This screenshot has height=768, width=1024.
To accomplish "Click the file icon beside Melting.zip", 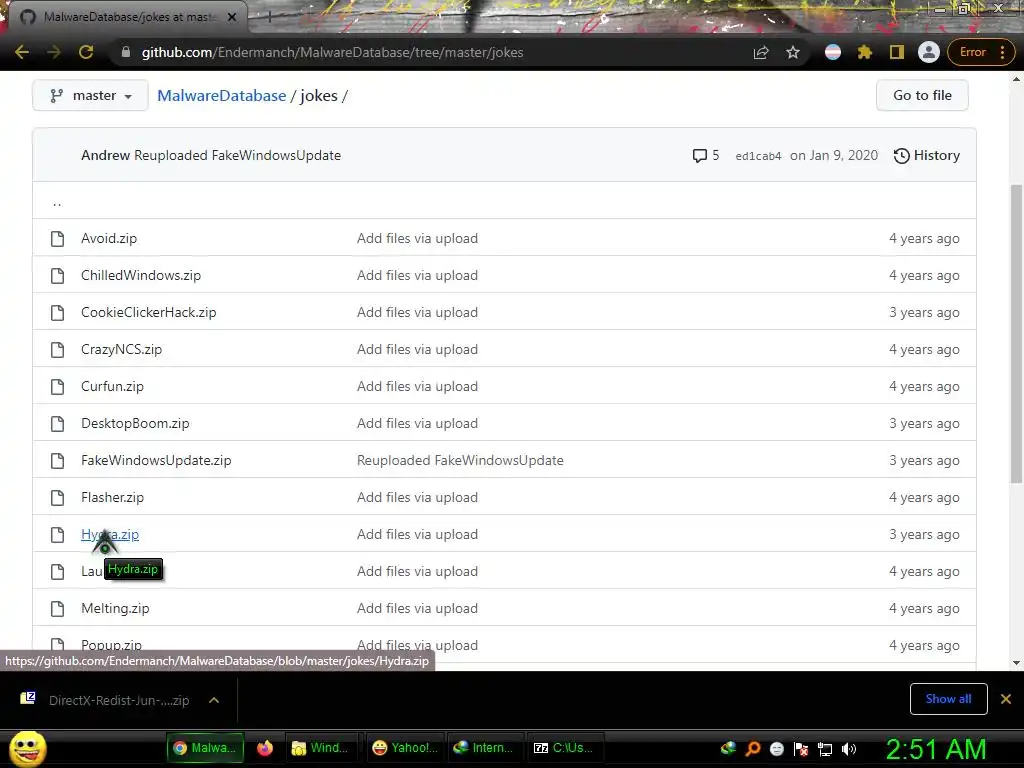I will click(x=57, y=609).
